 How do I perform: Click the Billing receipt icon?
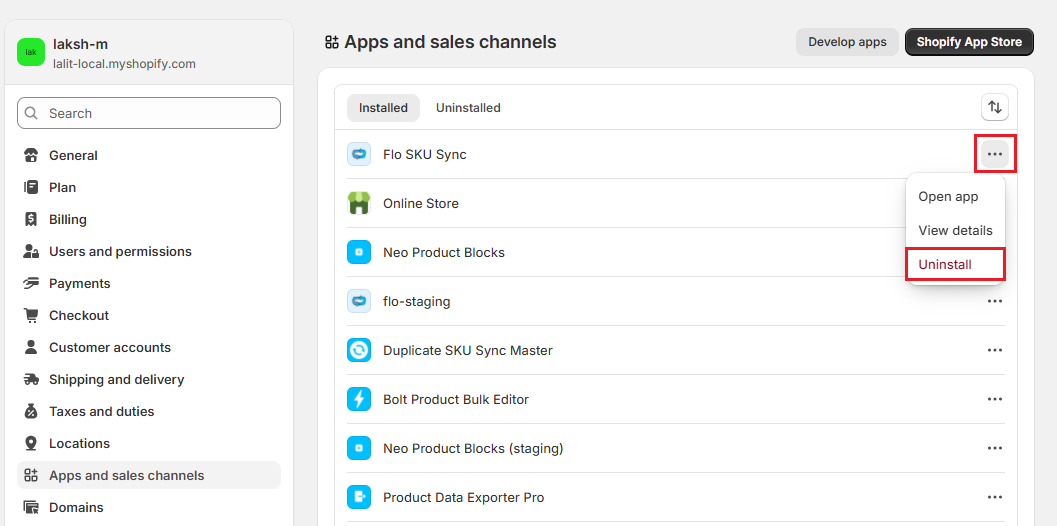pos(30,220)
